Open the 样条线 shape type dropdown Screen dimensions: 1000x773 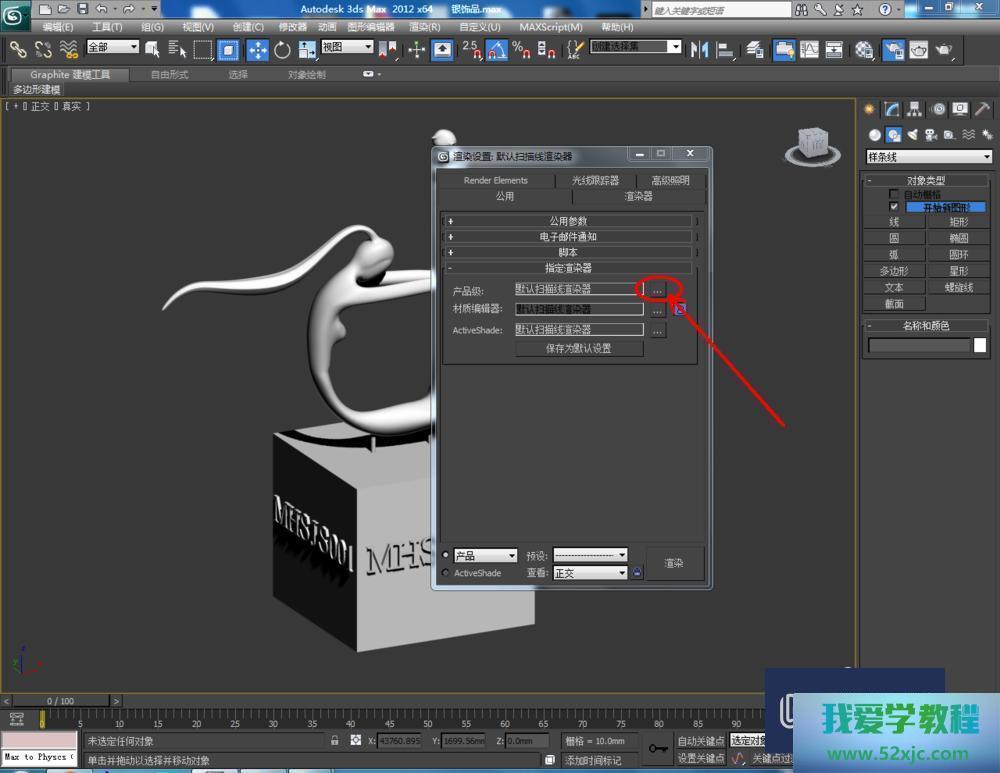coord(928,157)
